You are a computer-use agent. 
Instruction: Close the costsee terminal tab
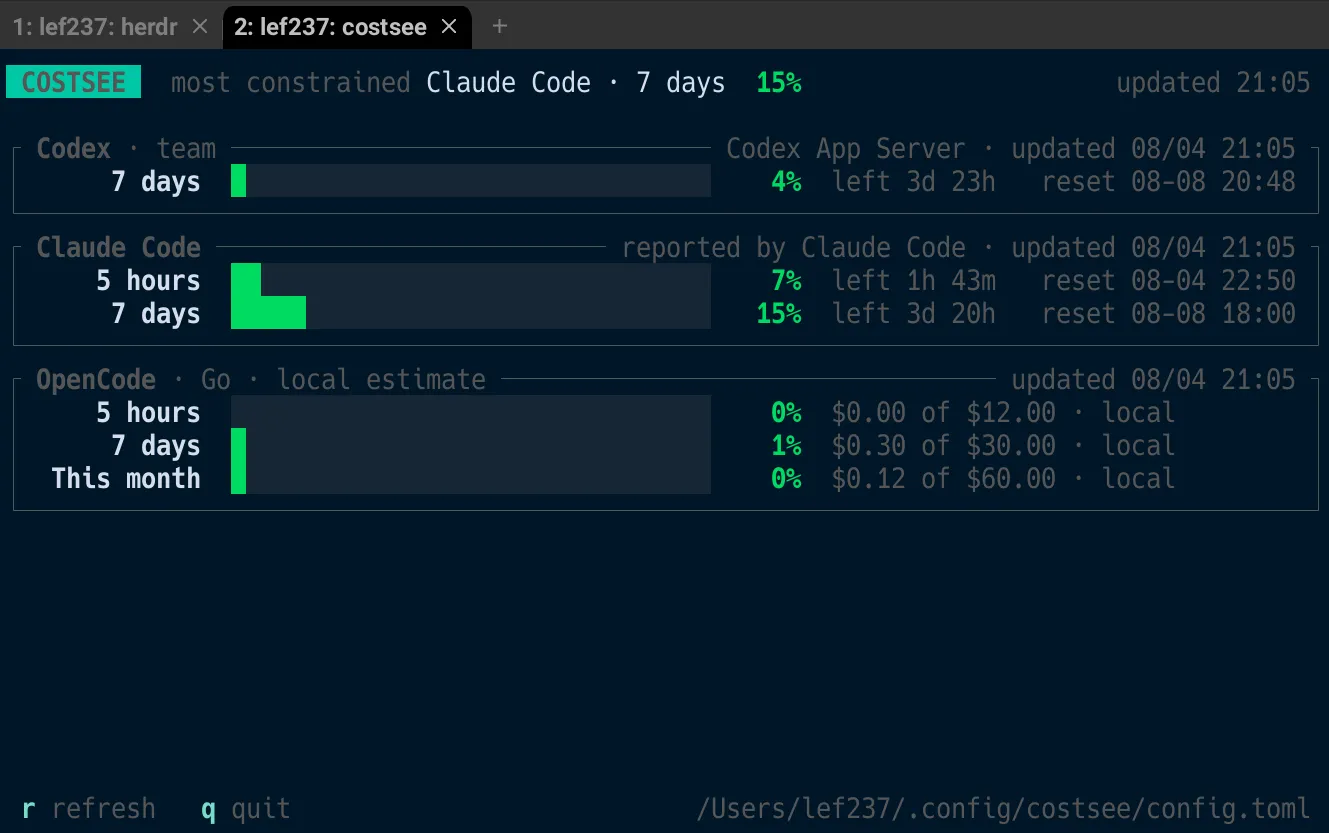click(449, 27)
